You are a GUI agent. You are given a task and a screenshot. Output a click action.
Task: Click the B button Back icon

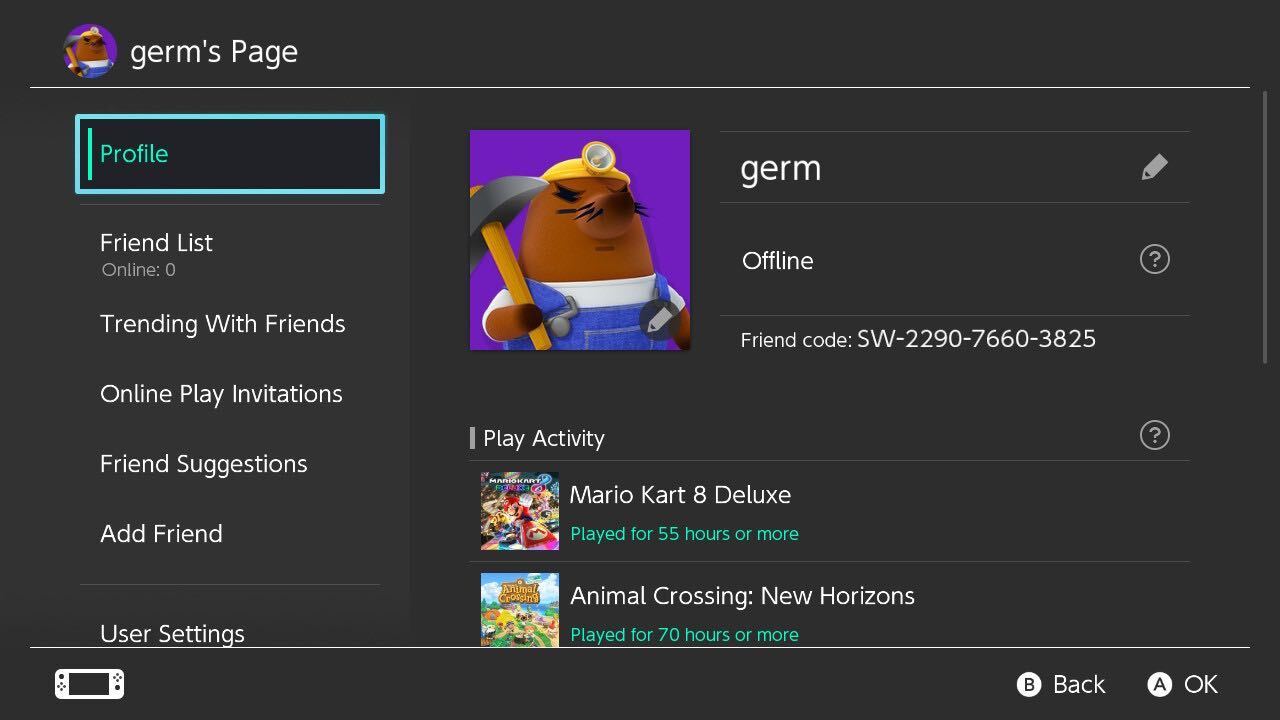pos(1029,684)
